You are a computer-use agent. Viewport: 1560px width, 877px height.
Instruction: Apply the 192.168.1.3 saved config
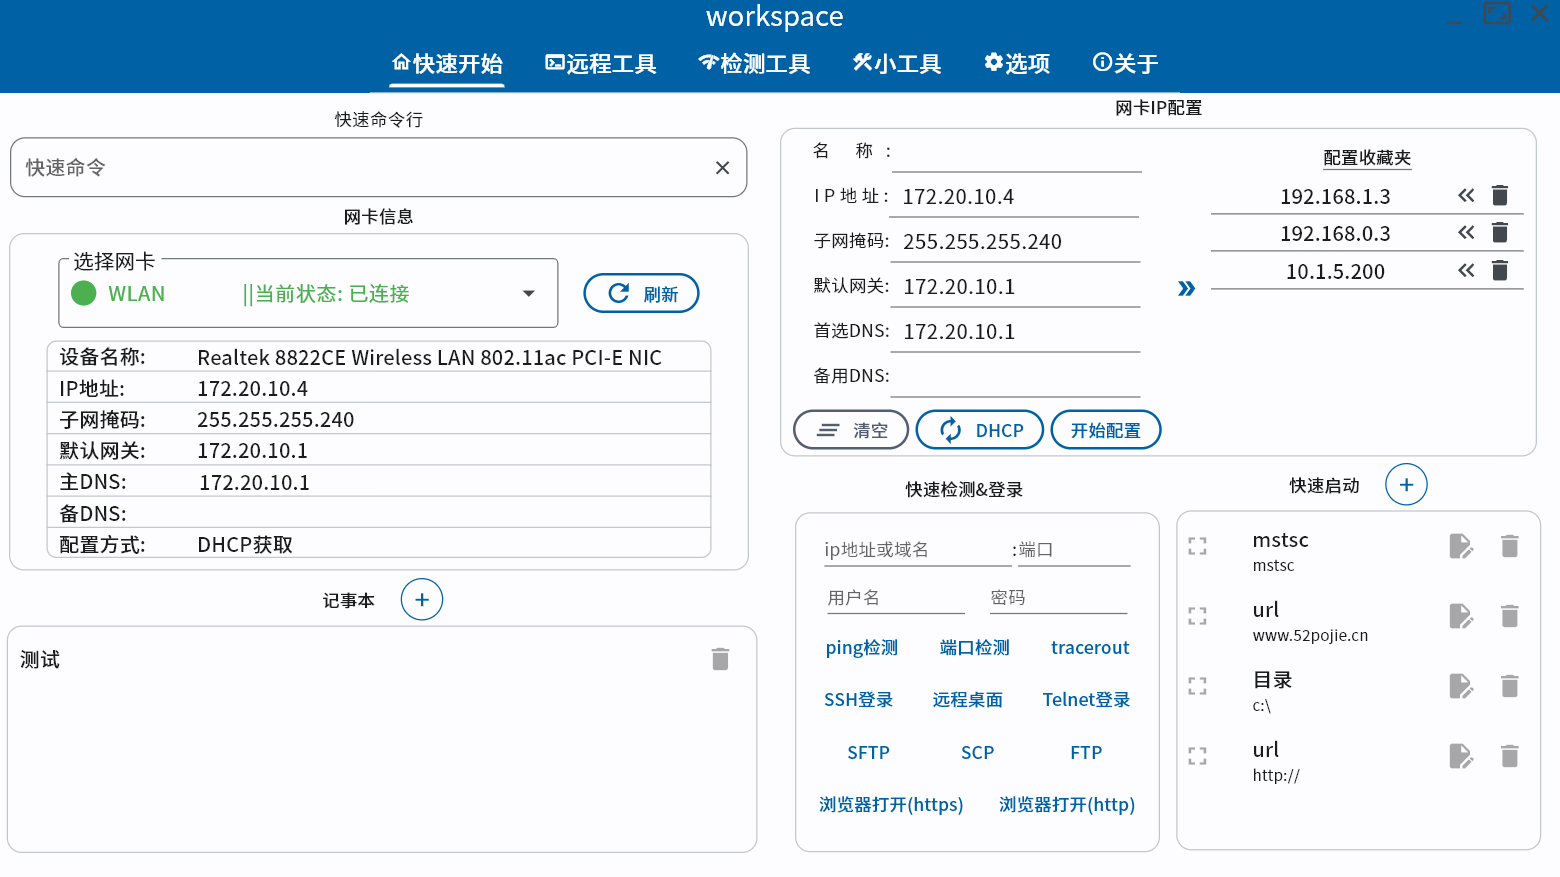[x=1466, y=195]
